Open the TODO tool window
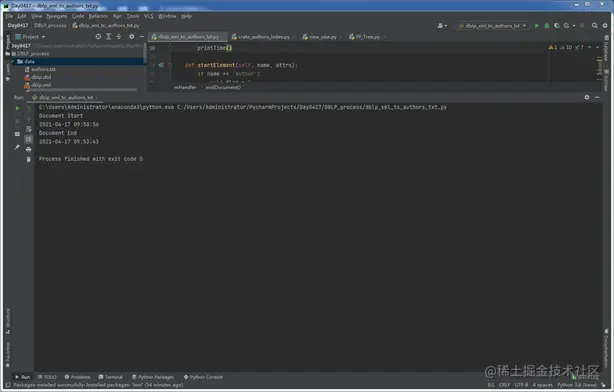 [x=47, y=377]
